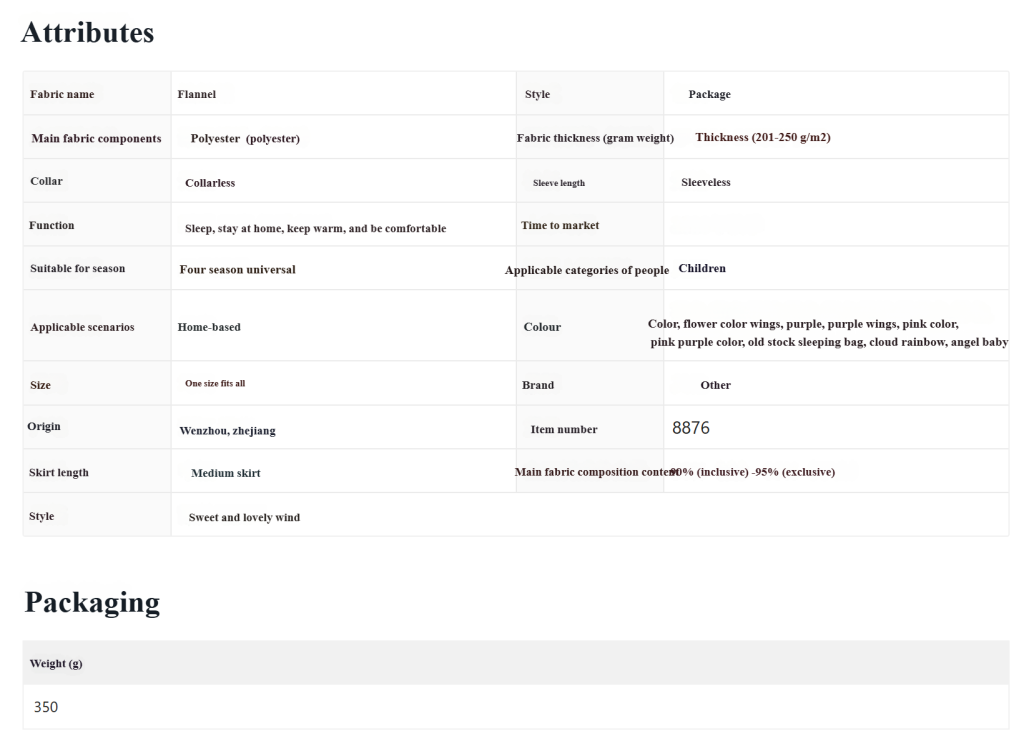Select the Flannel fabric name value
The width and height of the screenshot is (1024, 744).
(x=197, y=94)
